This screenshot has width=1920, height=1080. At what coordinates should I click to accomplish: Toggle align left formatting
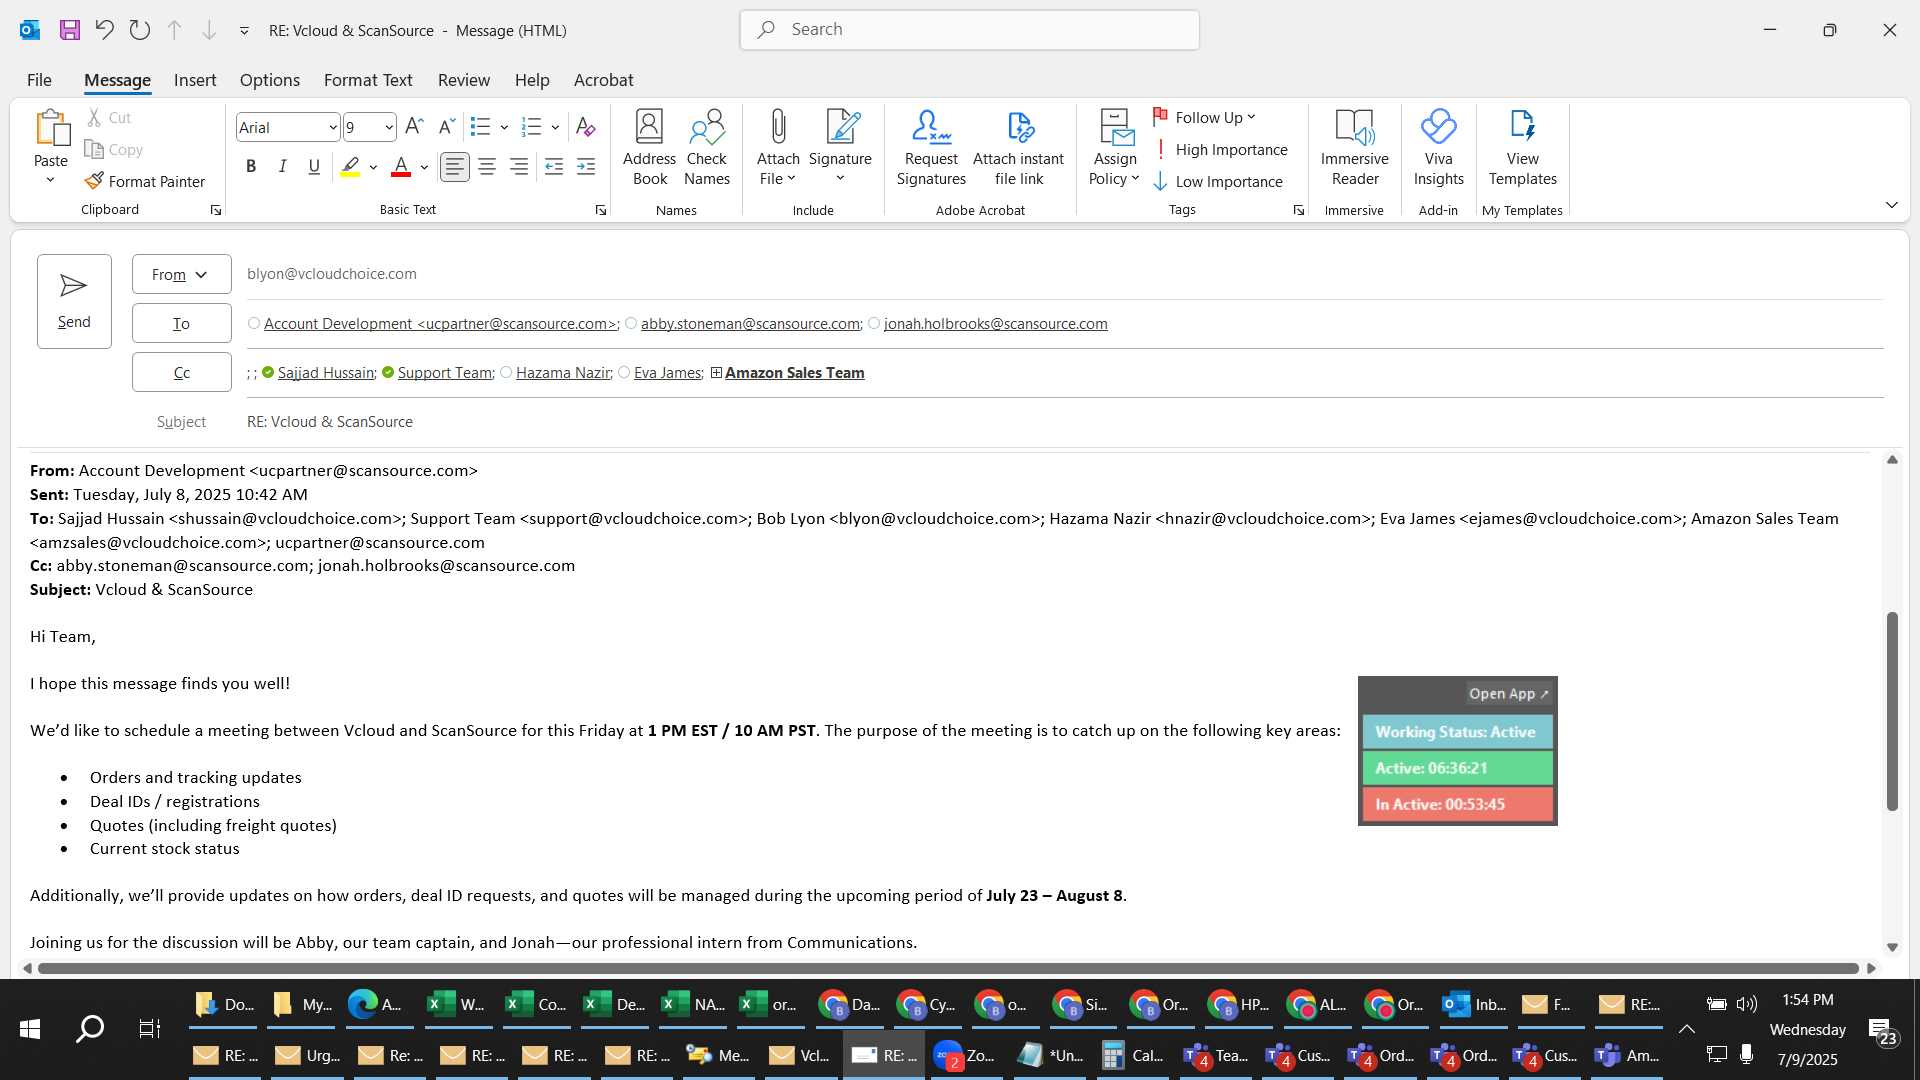point(455,167)
